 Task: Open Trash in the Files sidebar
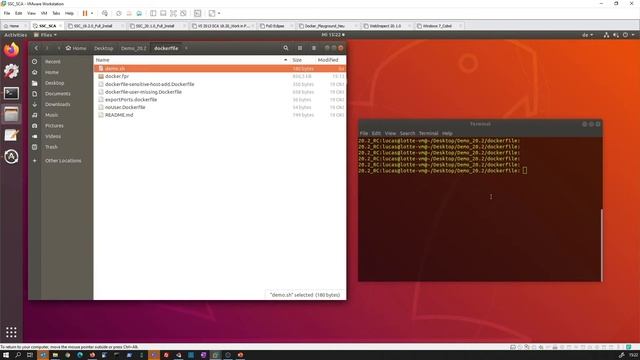tap(51, 147)
